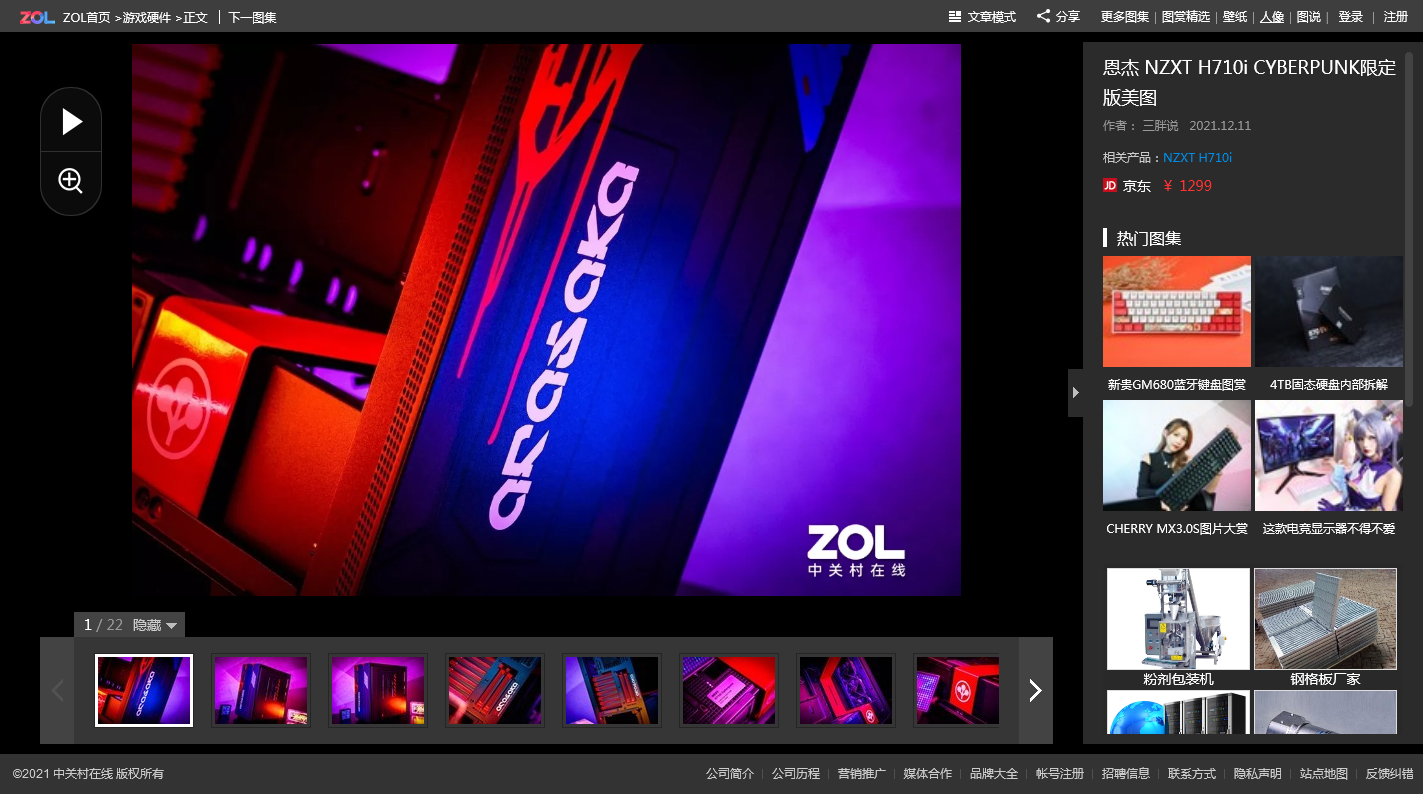Select fourth thumbnail in strip
Image resolution: width=1423 pixels, height=794 pixels.
click(495, 690)
